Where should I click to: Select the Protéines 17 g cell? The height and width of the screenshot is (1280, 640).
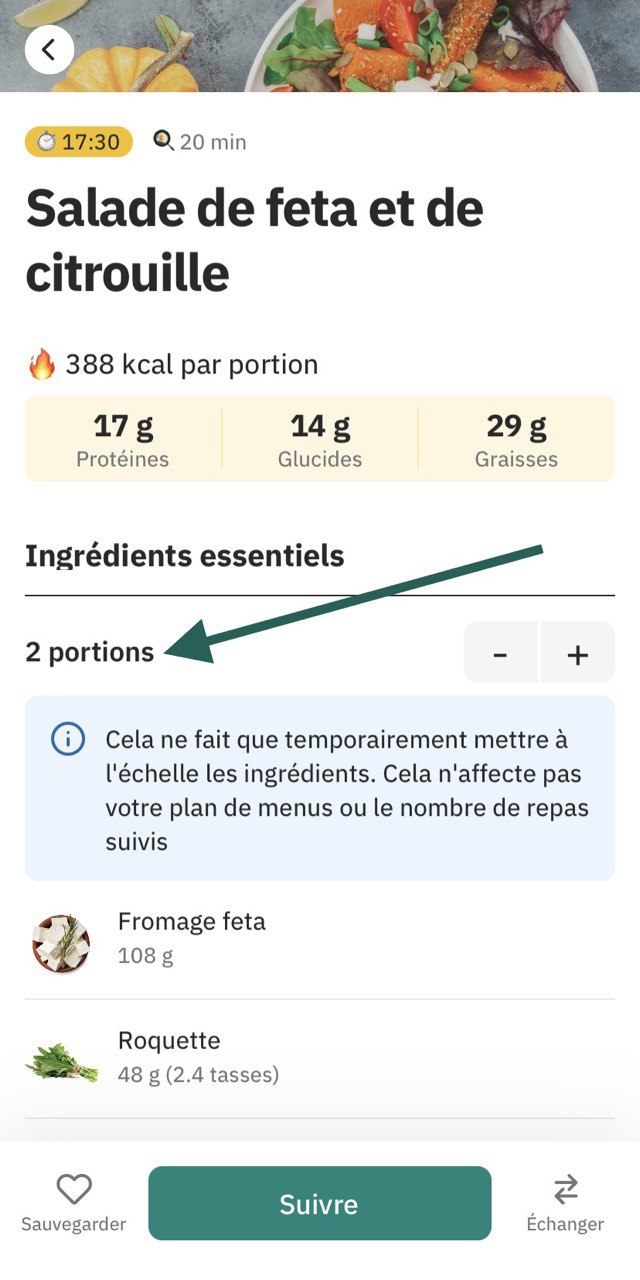(x=123, y=439)
